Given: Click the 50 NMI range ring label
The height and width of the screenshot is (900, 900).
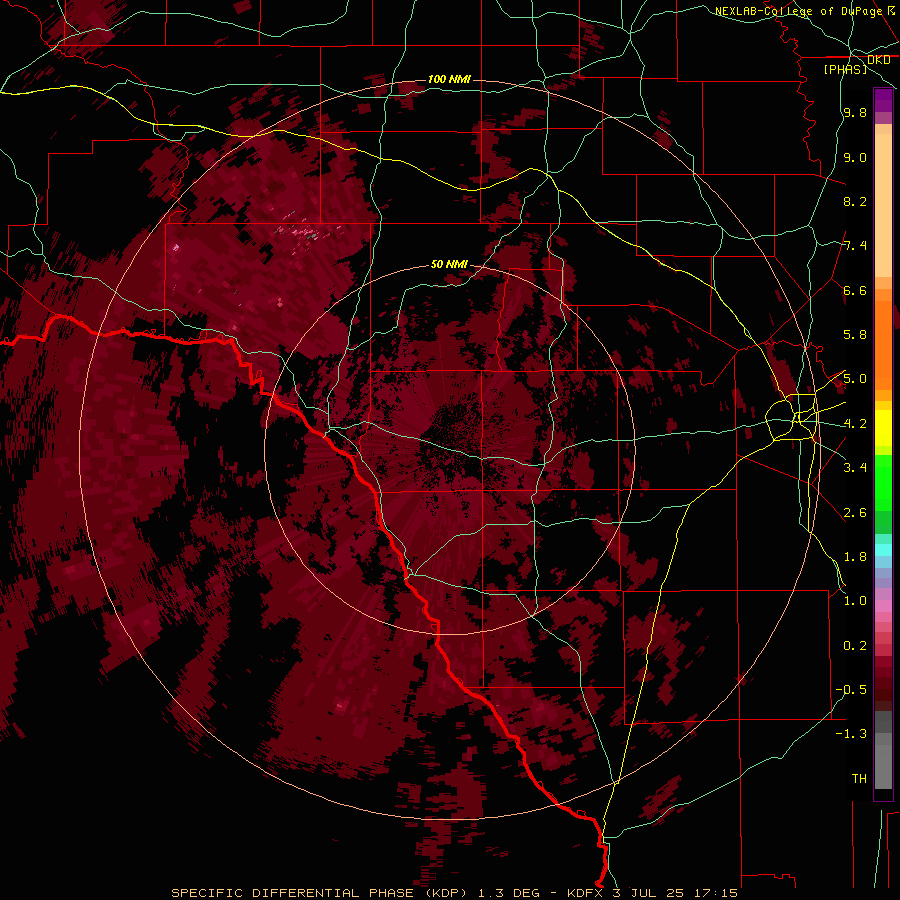Looking at the screenshot, I should tap(449, 264).
